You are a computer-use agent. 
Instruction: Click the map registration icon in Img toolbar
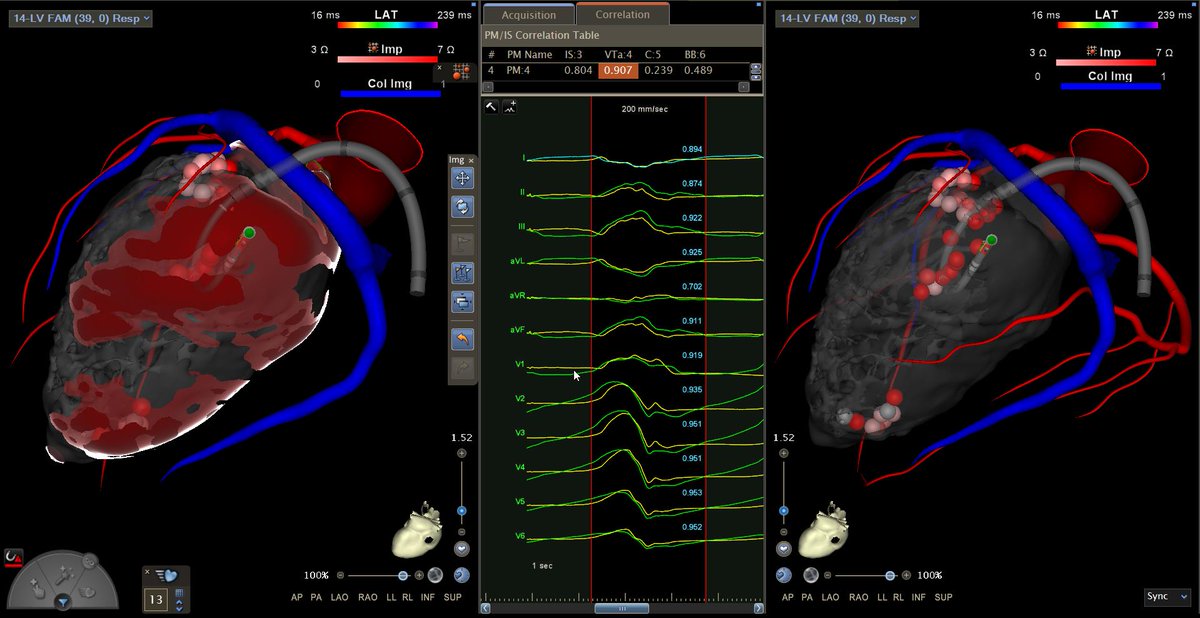pos(463,272)
